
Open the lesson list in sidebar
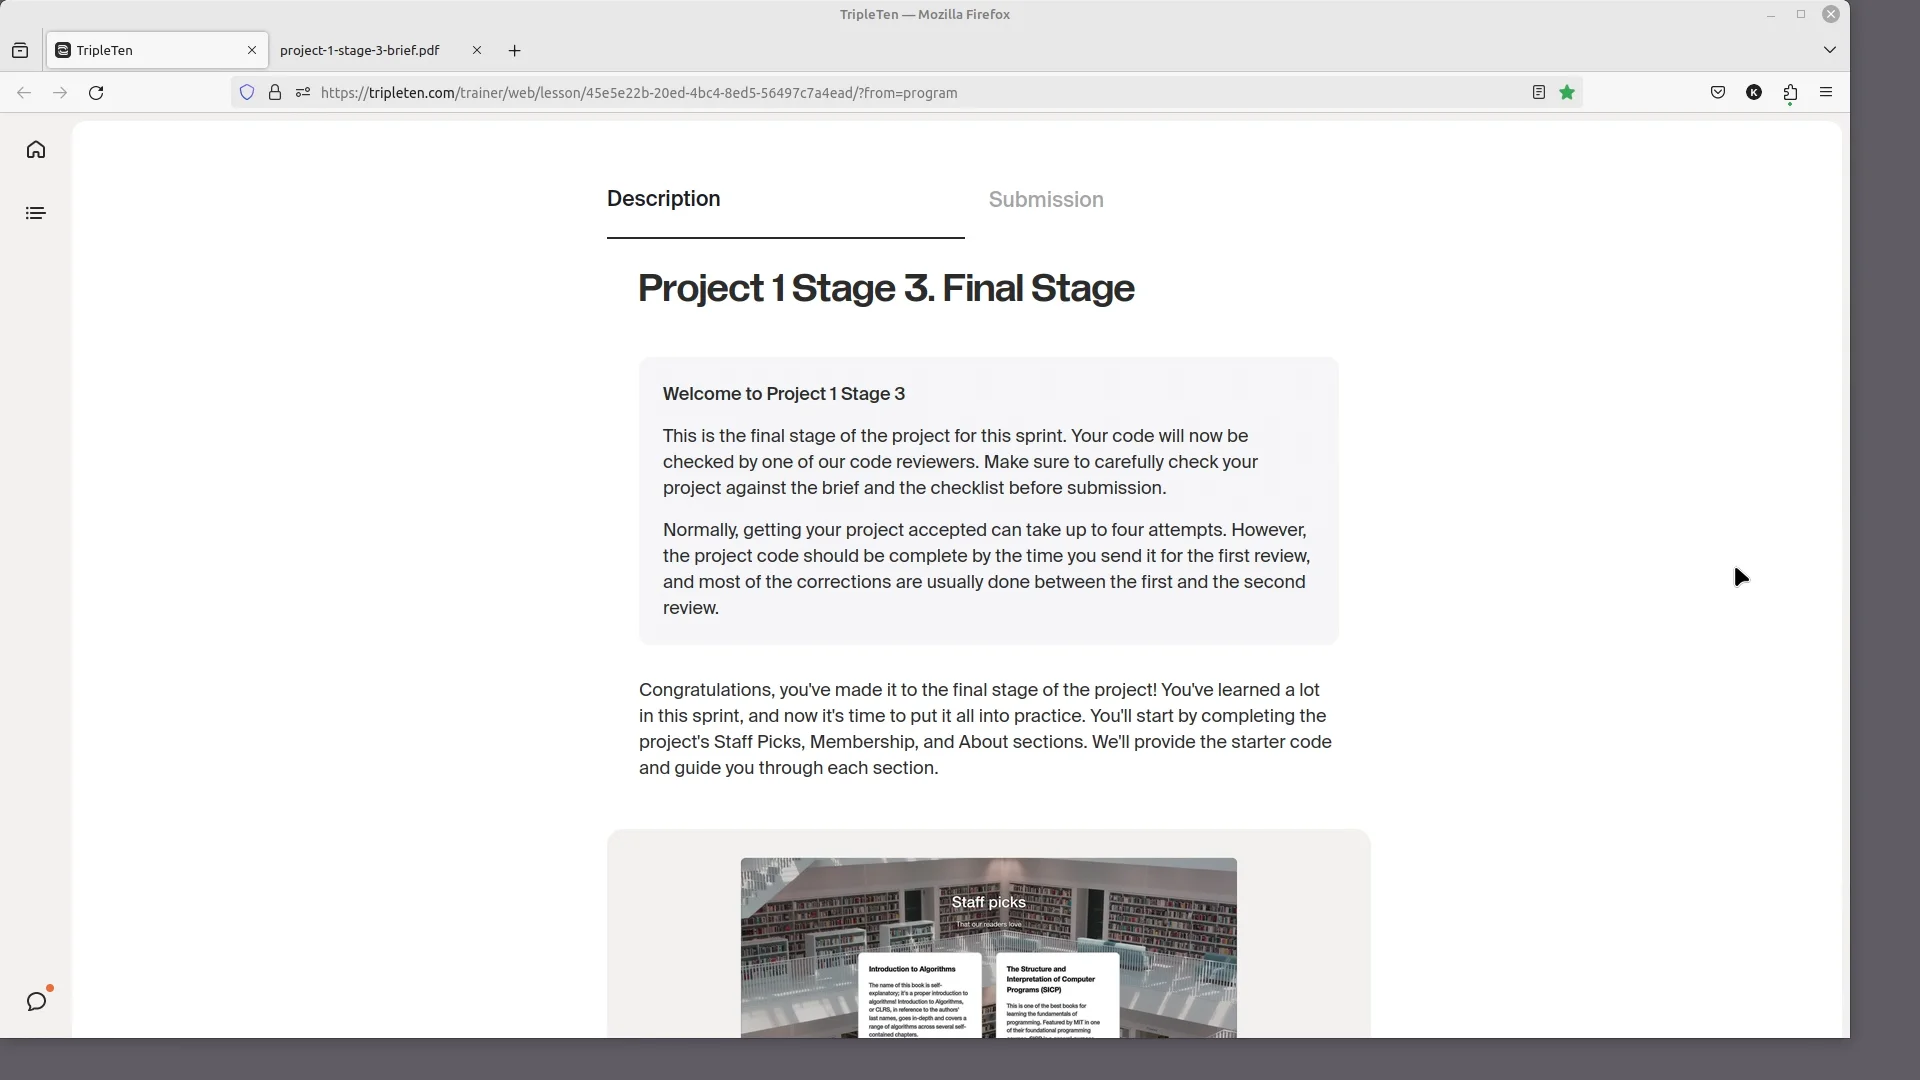coord(36,212)
